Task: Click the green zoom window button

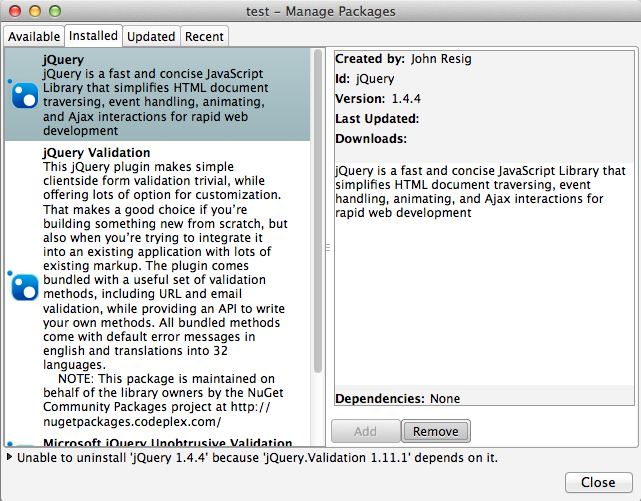Action: click(x=55, y=11)
